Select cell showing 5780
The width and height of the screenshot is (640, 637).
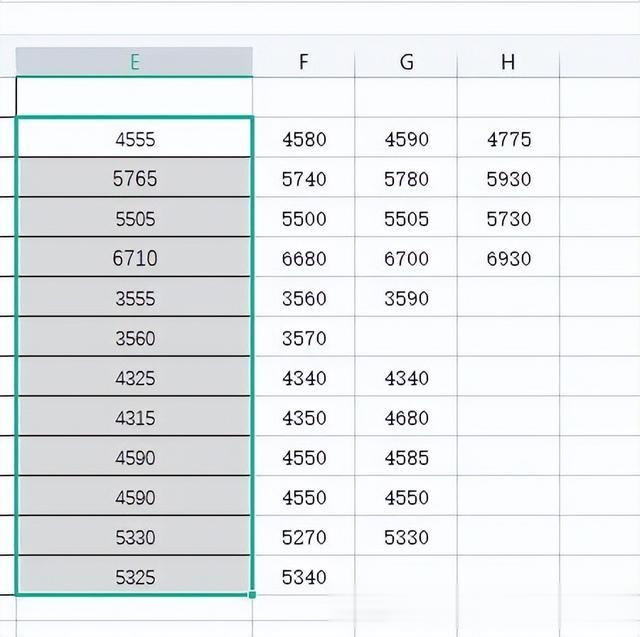[406, 178]
